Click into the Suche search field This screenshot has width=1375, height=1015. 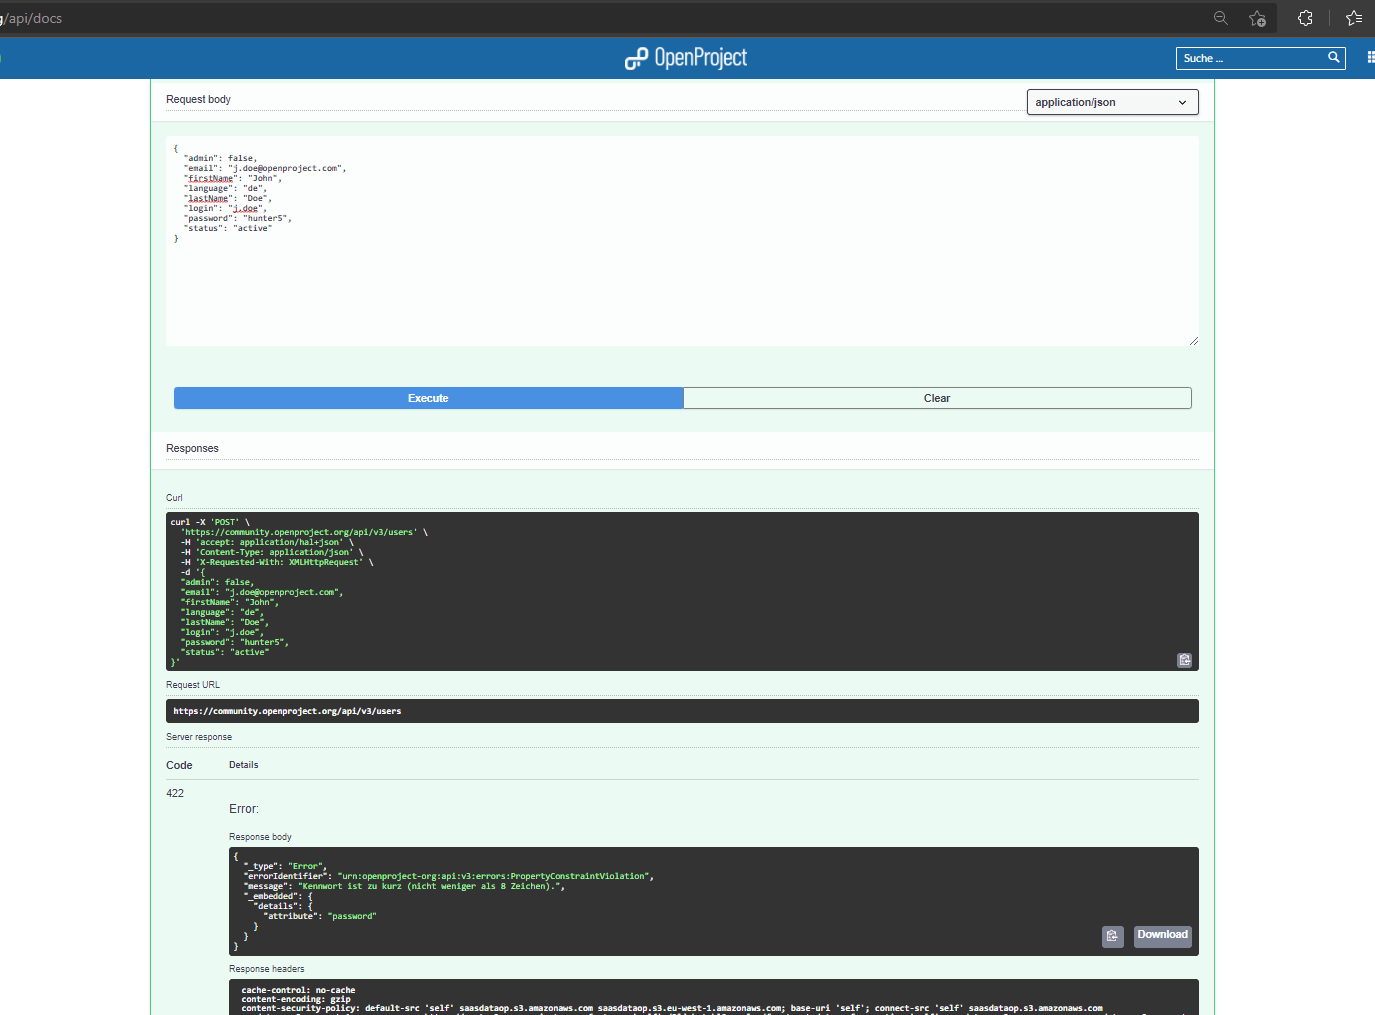tap(1250, 58)
